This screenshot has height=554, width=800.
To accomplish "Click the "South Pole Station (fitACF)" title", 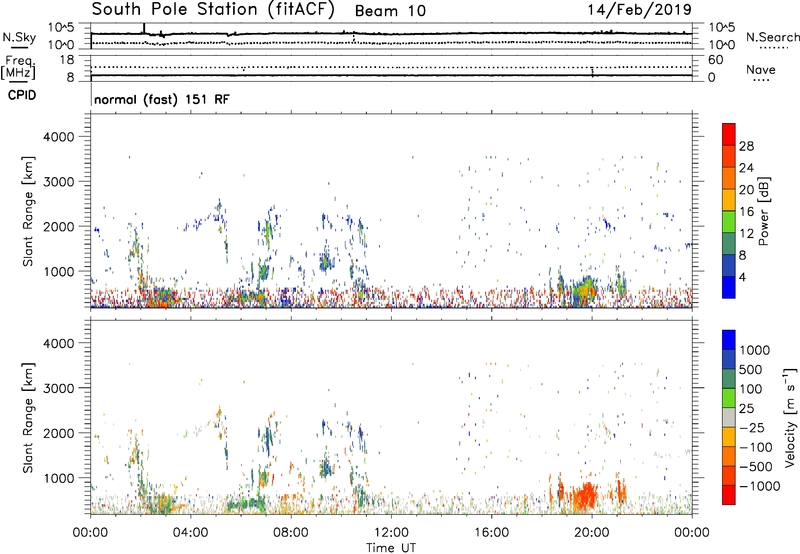I will point(213,10).
